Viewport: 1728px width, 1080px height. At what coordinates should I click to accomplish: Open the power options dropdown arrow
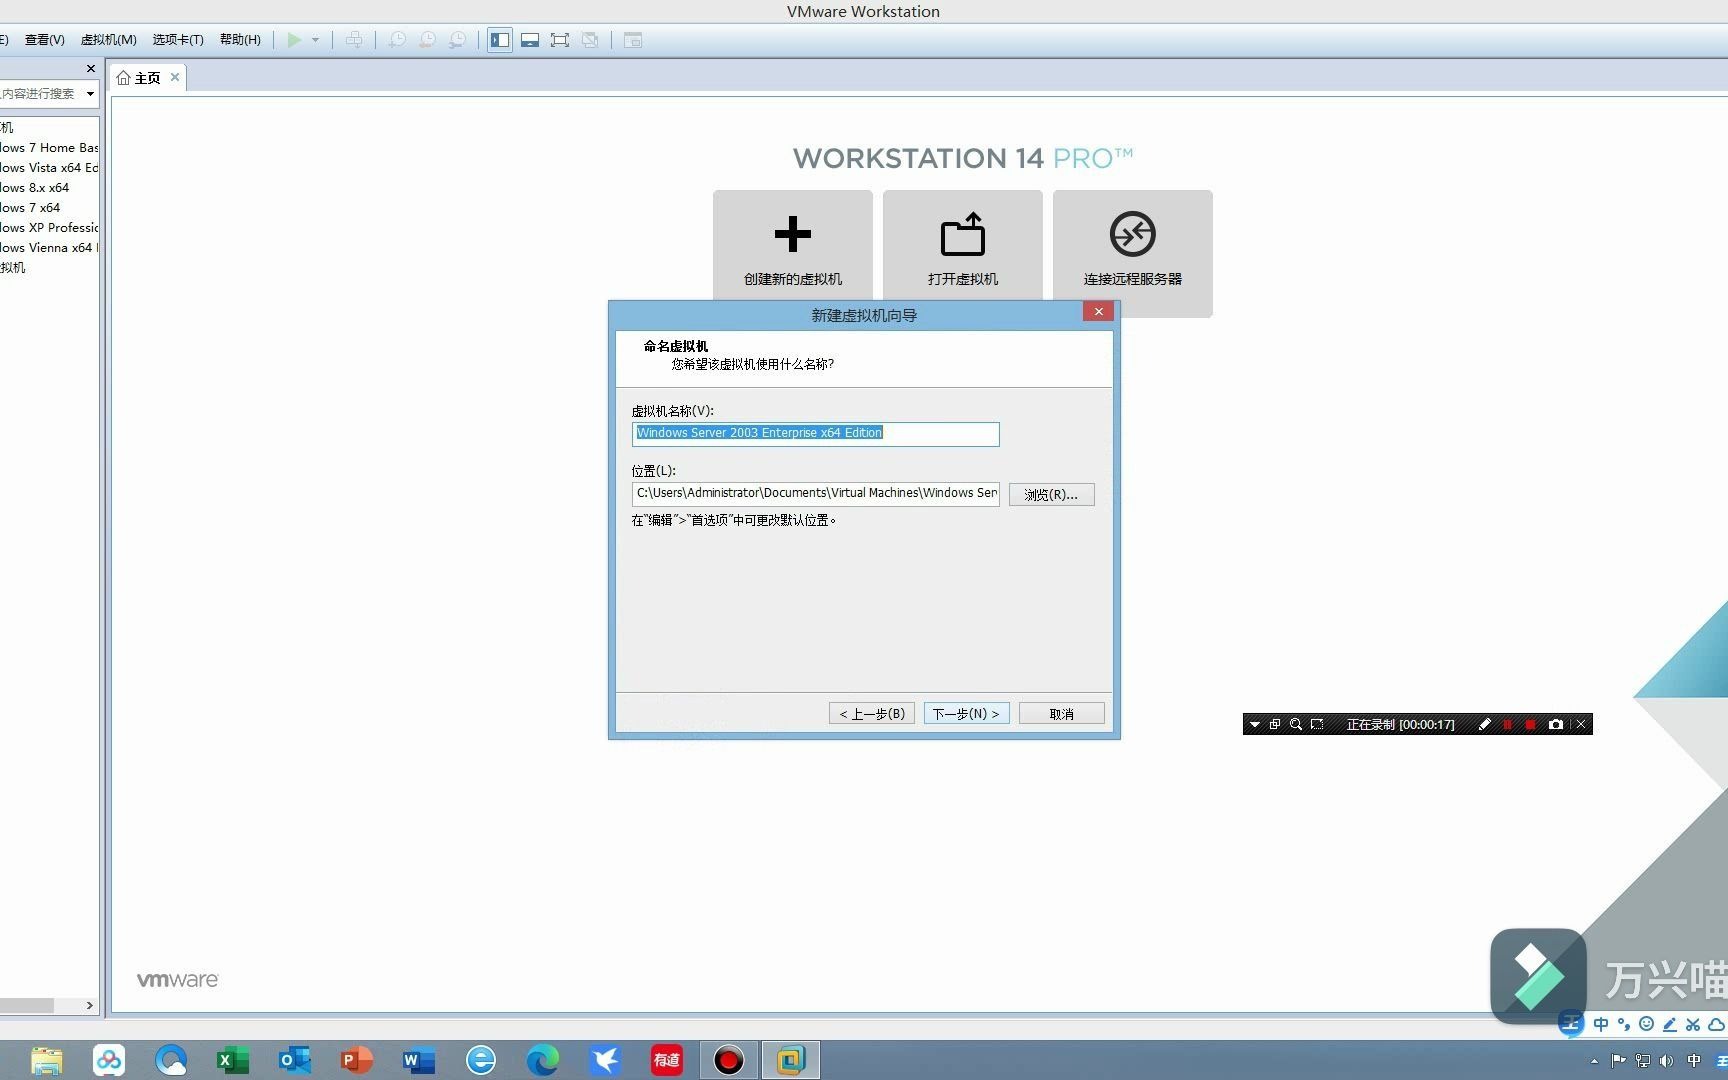315,40
